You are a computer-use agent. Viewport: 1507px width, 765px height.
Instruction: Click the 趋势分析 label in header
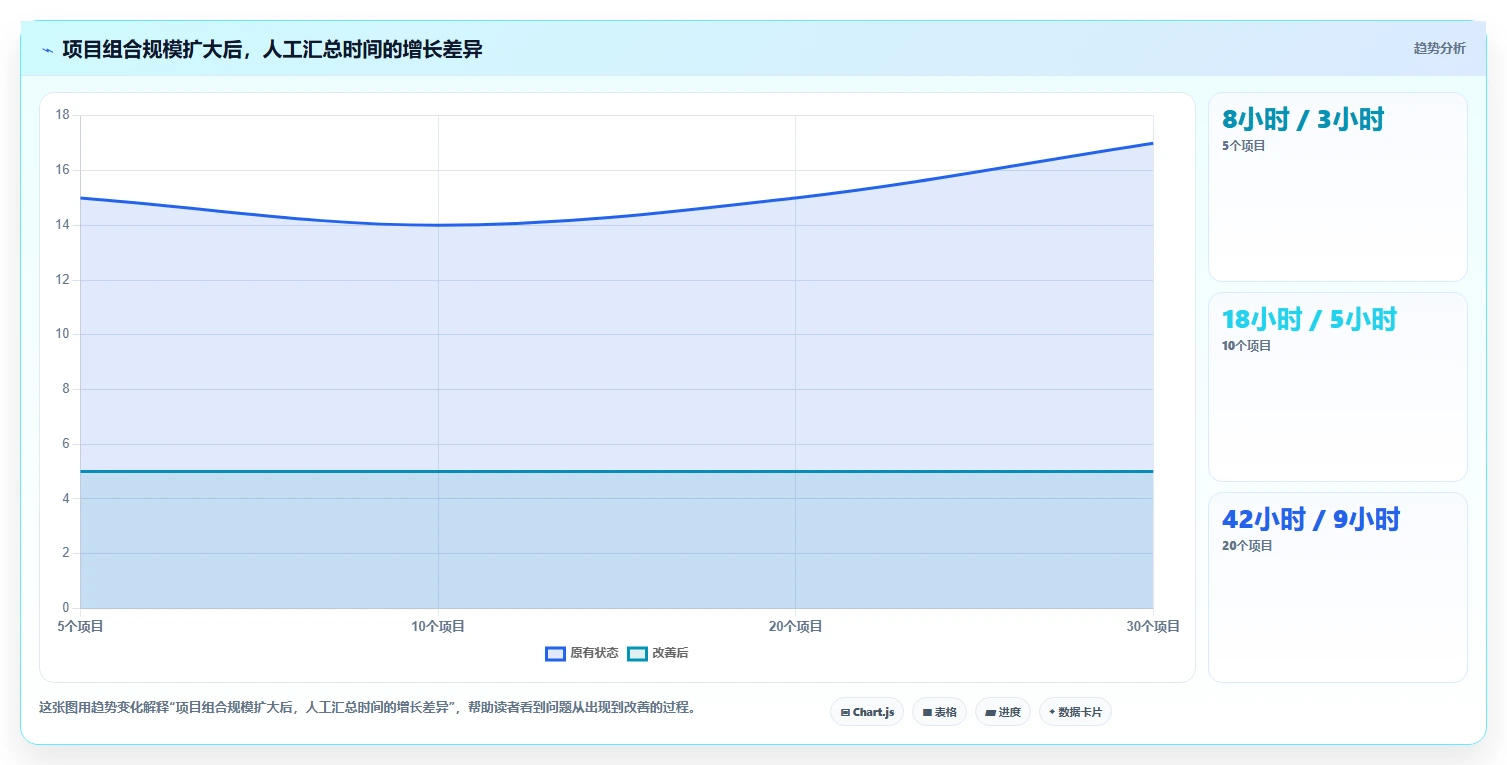pyautogui.click(x=1439, y=48)
